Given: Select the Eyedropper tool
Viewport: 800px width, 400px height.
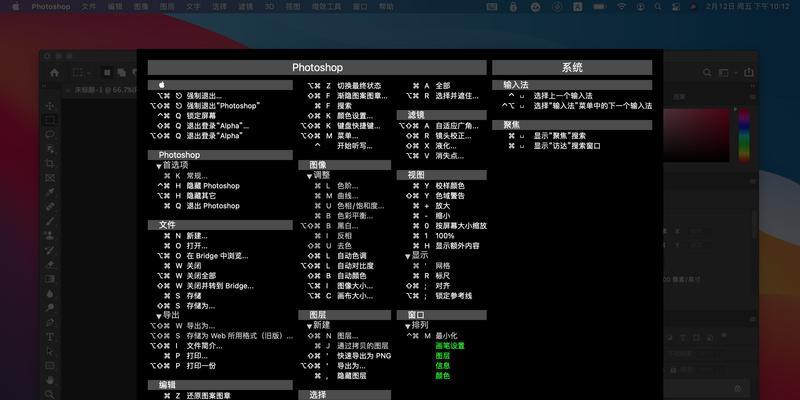Looking at the screenshot, I should click(50, 192).
